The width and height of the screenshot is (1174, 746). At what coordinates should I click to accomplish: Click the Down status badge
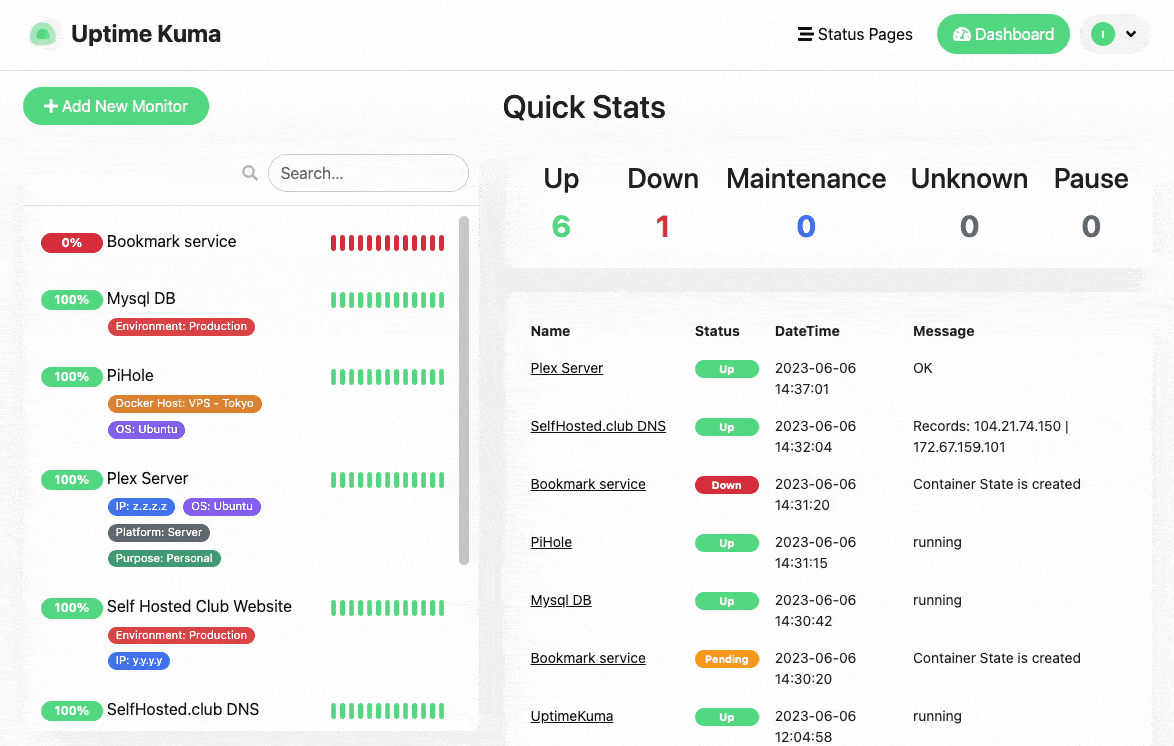726,485
